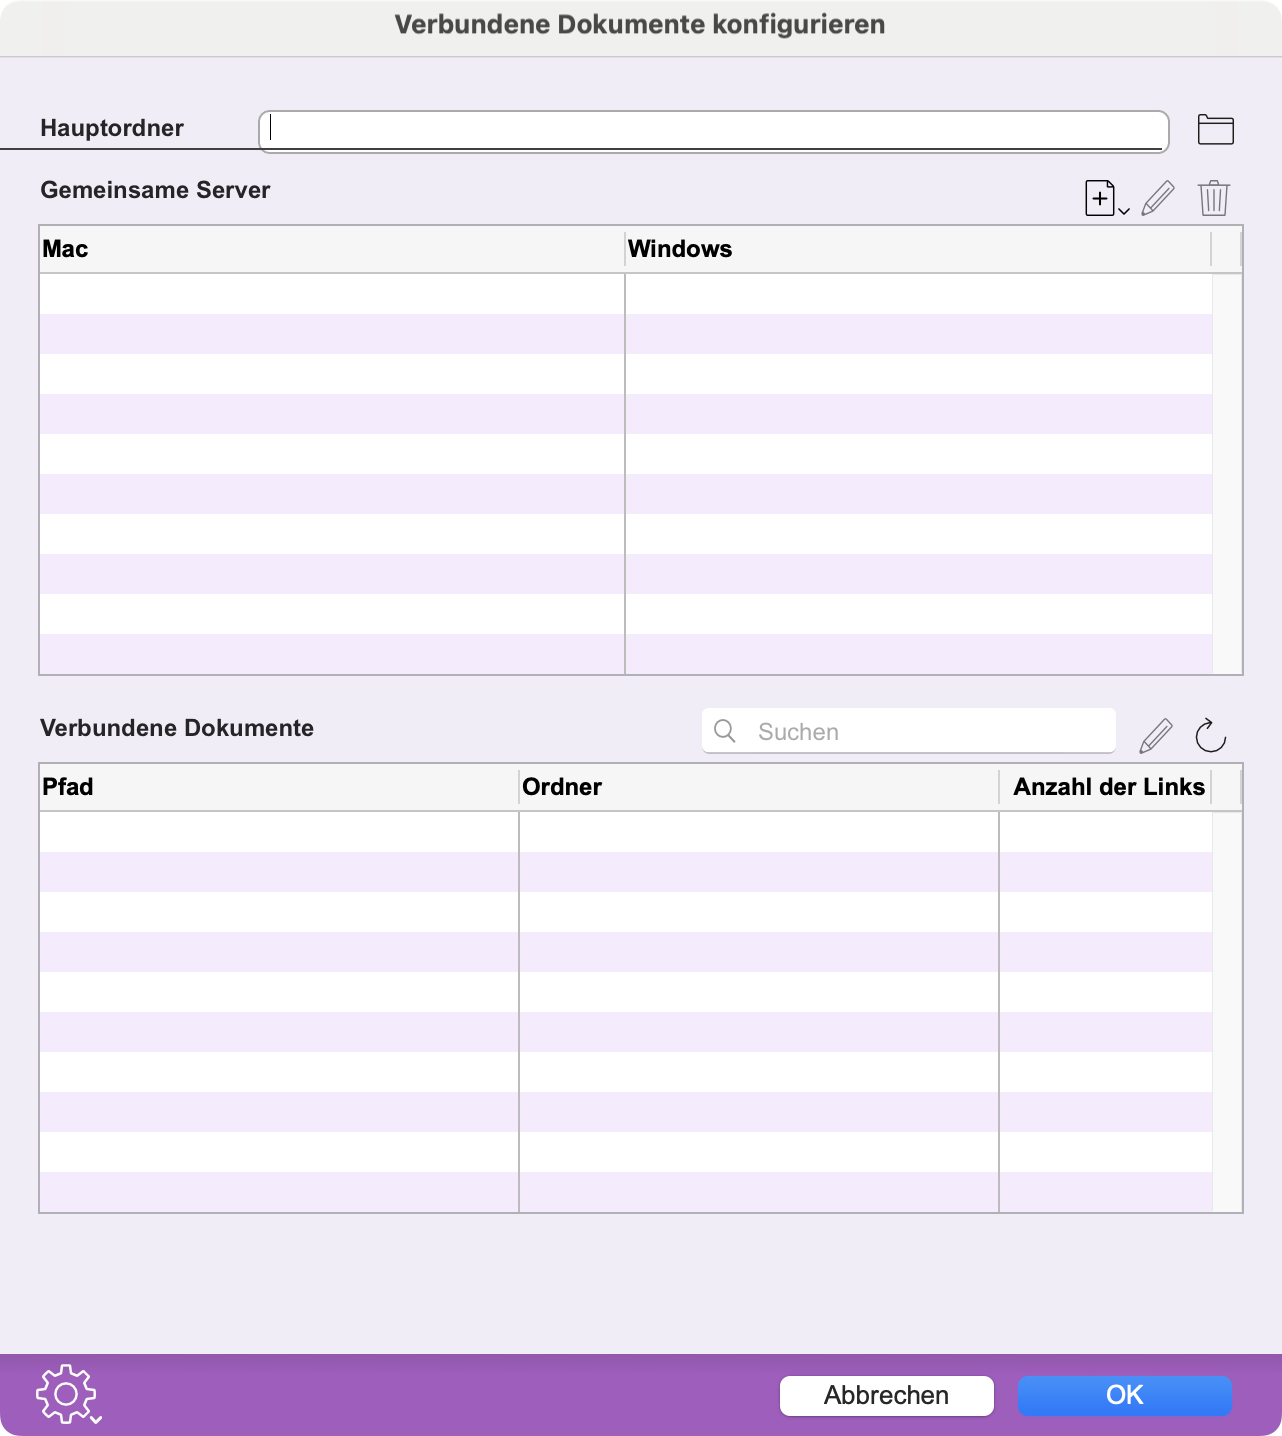Click the Verbundene Dokumente heading
This screenshot has height=1436, width=1282.
[177, 728]
